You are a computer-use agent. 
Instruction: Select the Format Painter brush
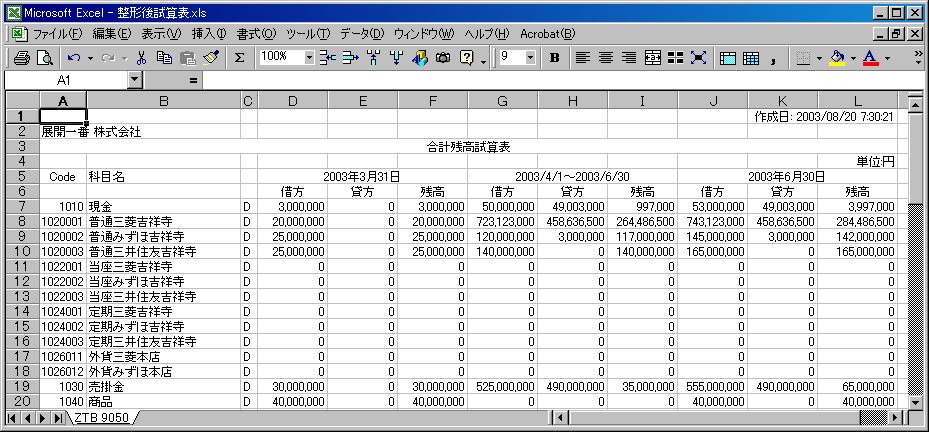[210, 57]
